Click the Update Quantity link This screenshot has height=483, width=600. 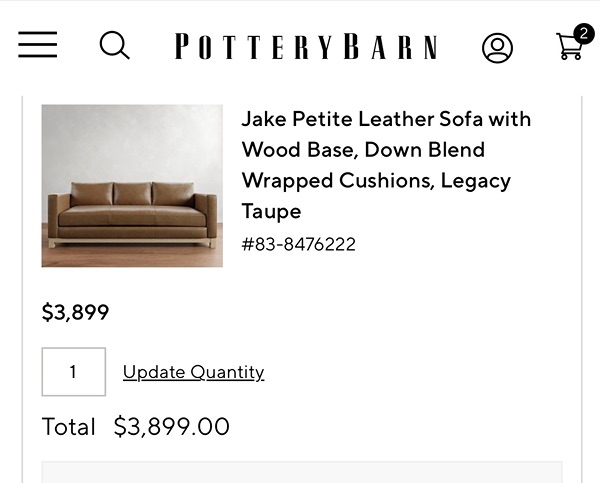pyautogui.click(x=193, y=372)
